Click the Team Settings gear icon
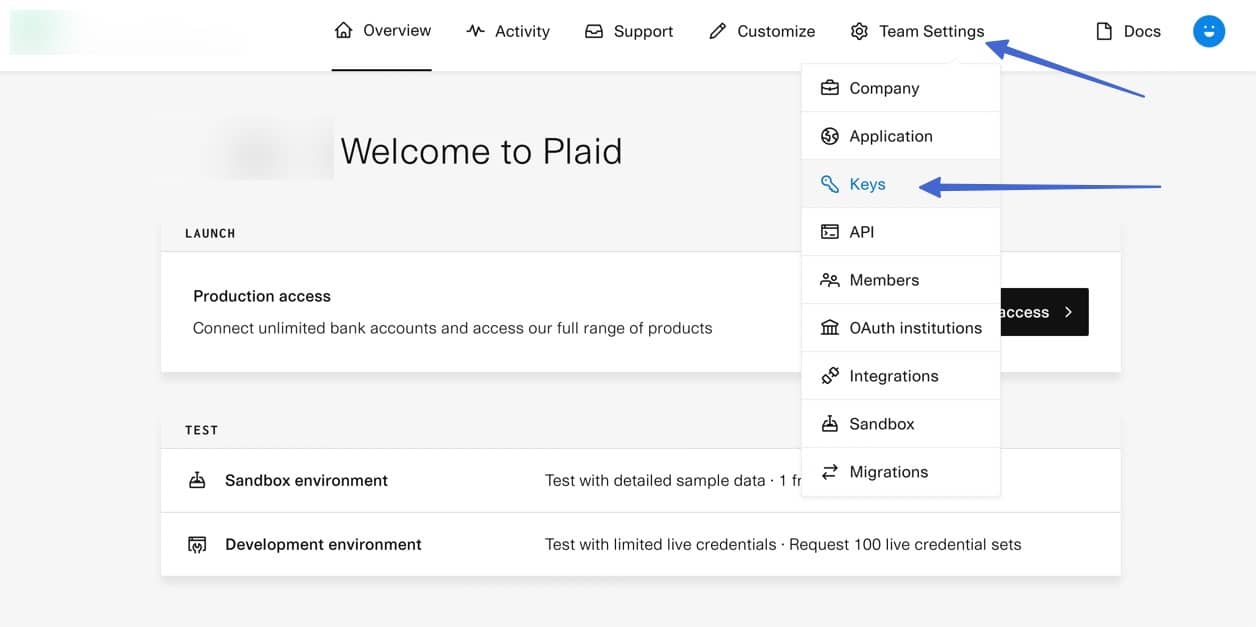This screenshot has width=1256, height=627. [x=859, y=31]
